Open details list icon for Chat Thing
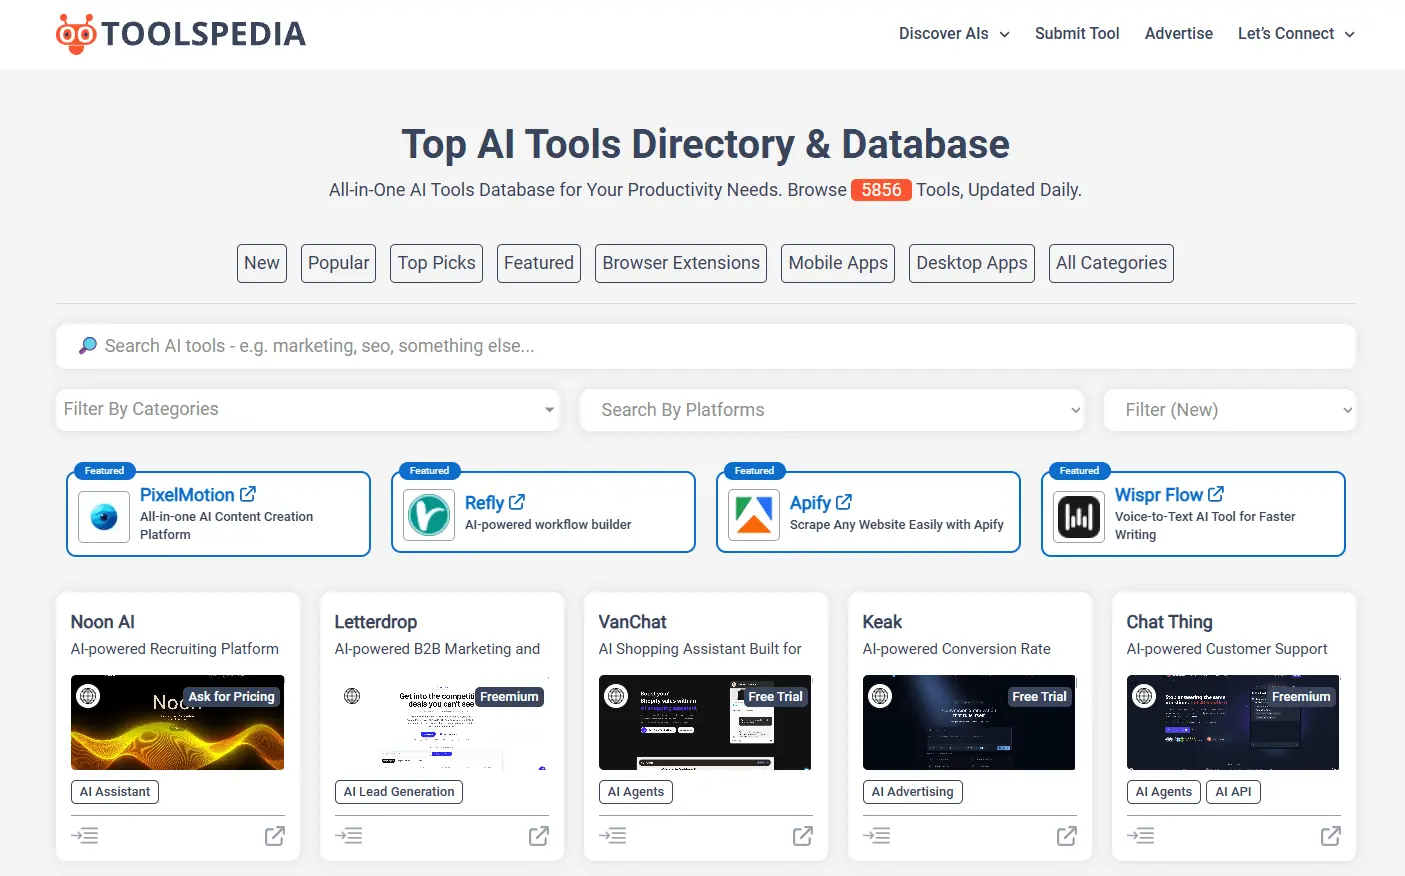 (x=1141, y=836)
